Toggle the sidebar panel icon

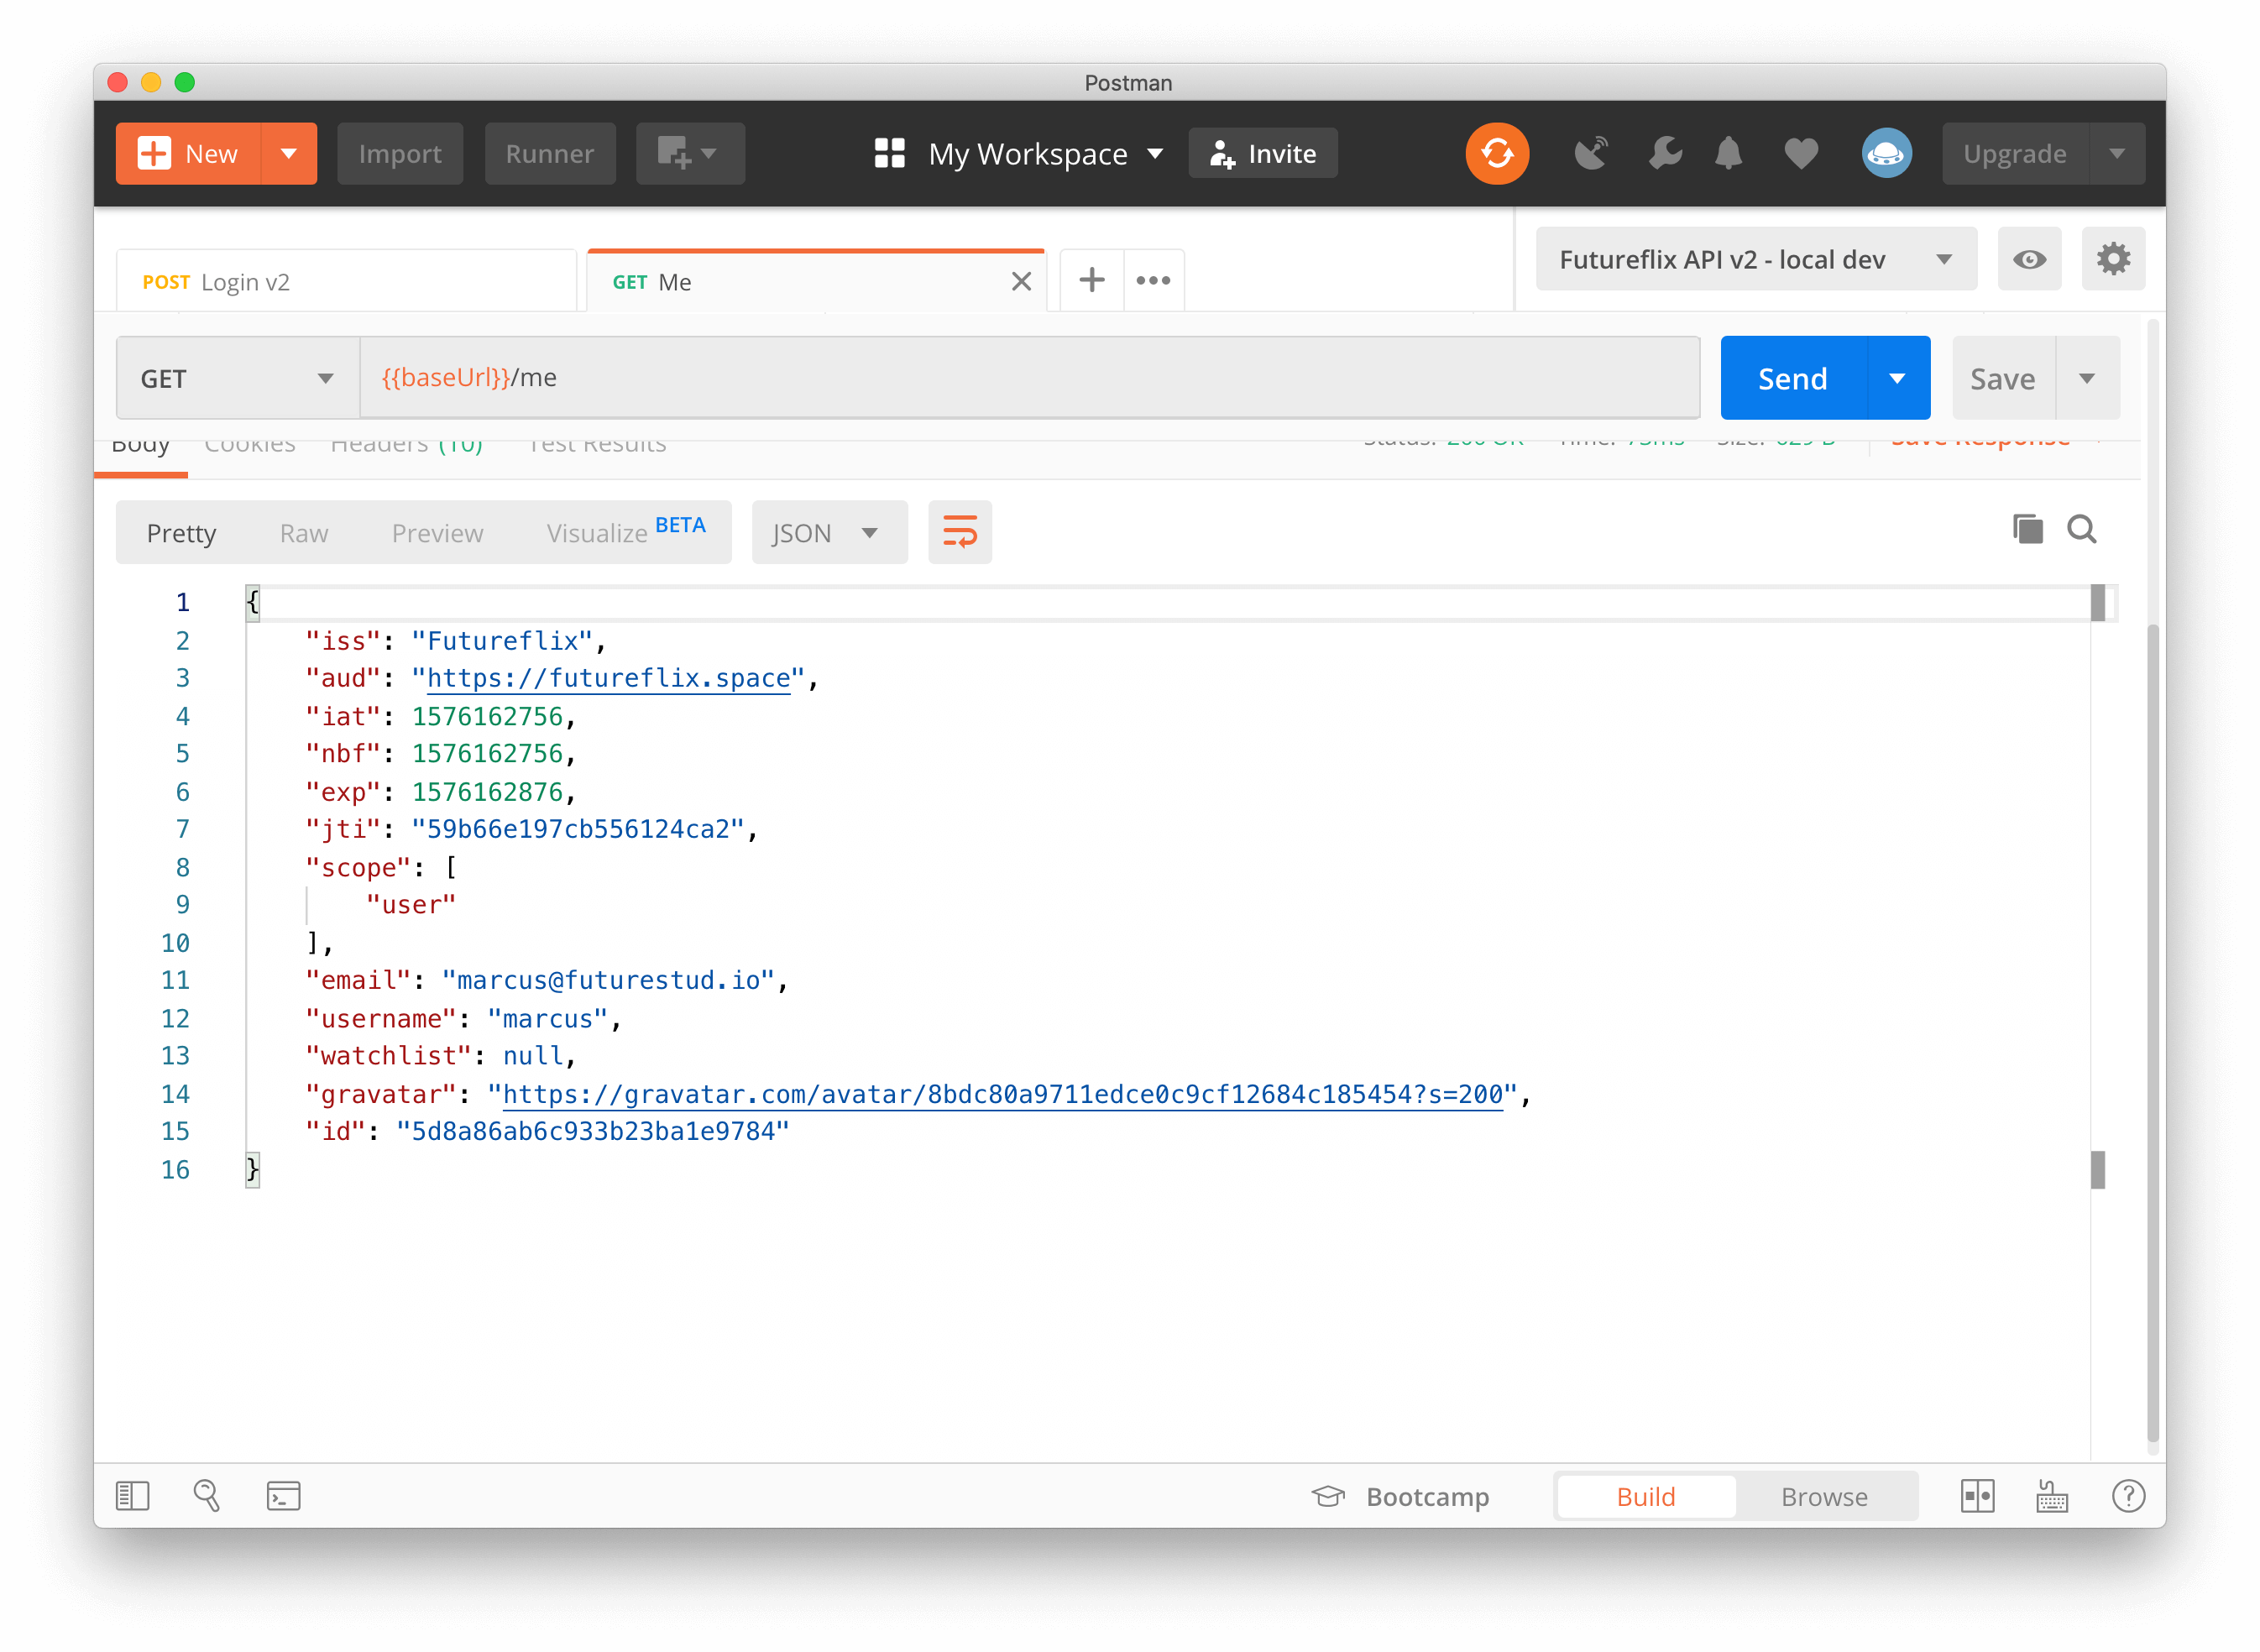(132, 1496)
